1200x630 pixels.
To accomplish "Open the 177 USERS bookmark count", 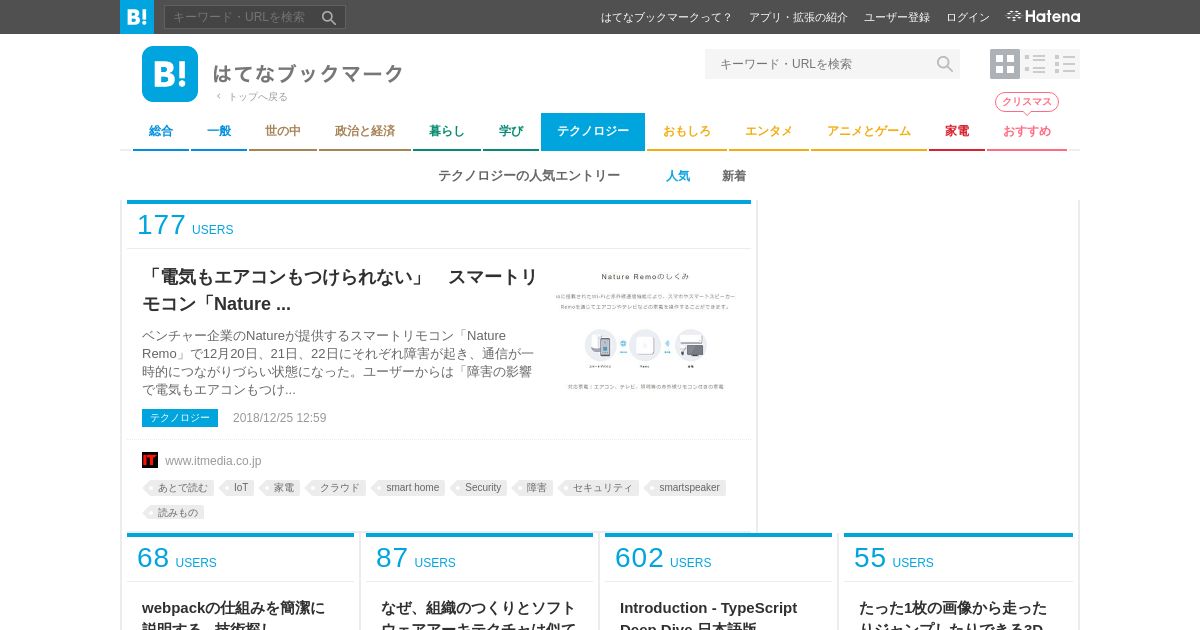I will tap(185, 226).
